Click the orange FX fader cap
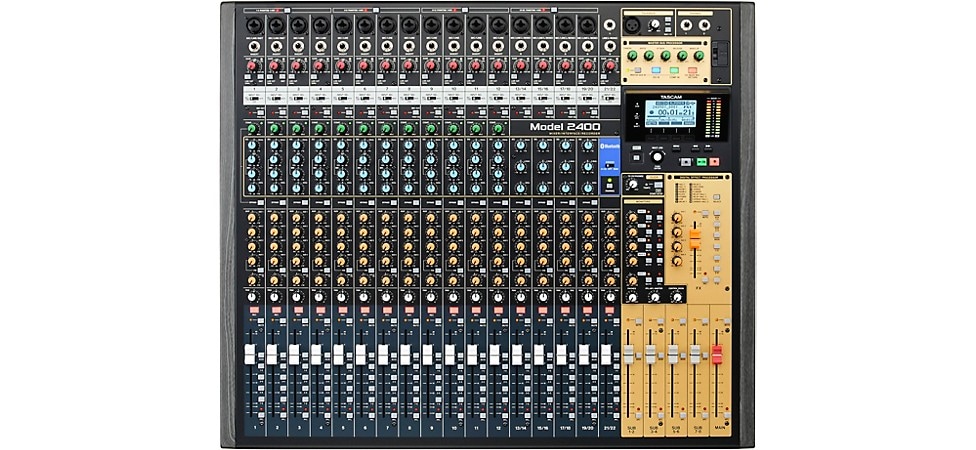Screen dimensions: 976x450 click(695, 240)
